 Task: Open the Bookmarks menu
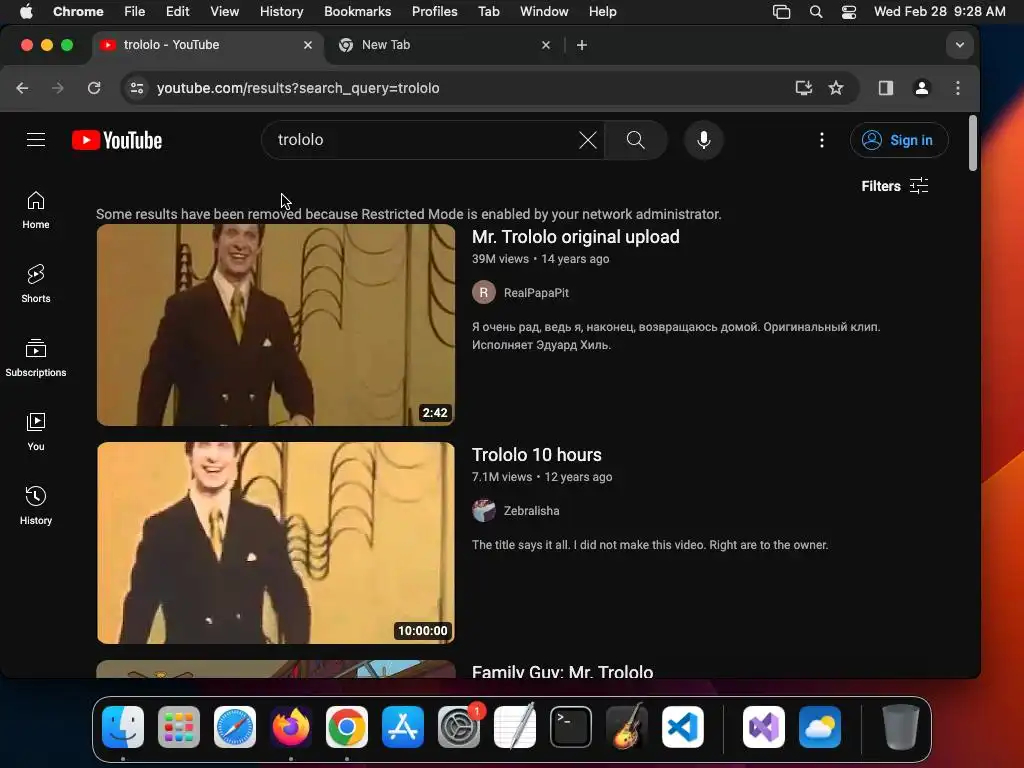(357, 12)
